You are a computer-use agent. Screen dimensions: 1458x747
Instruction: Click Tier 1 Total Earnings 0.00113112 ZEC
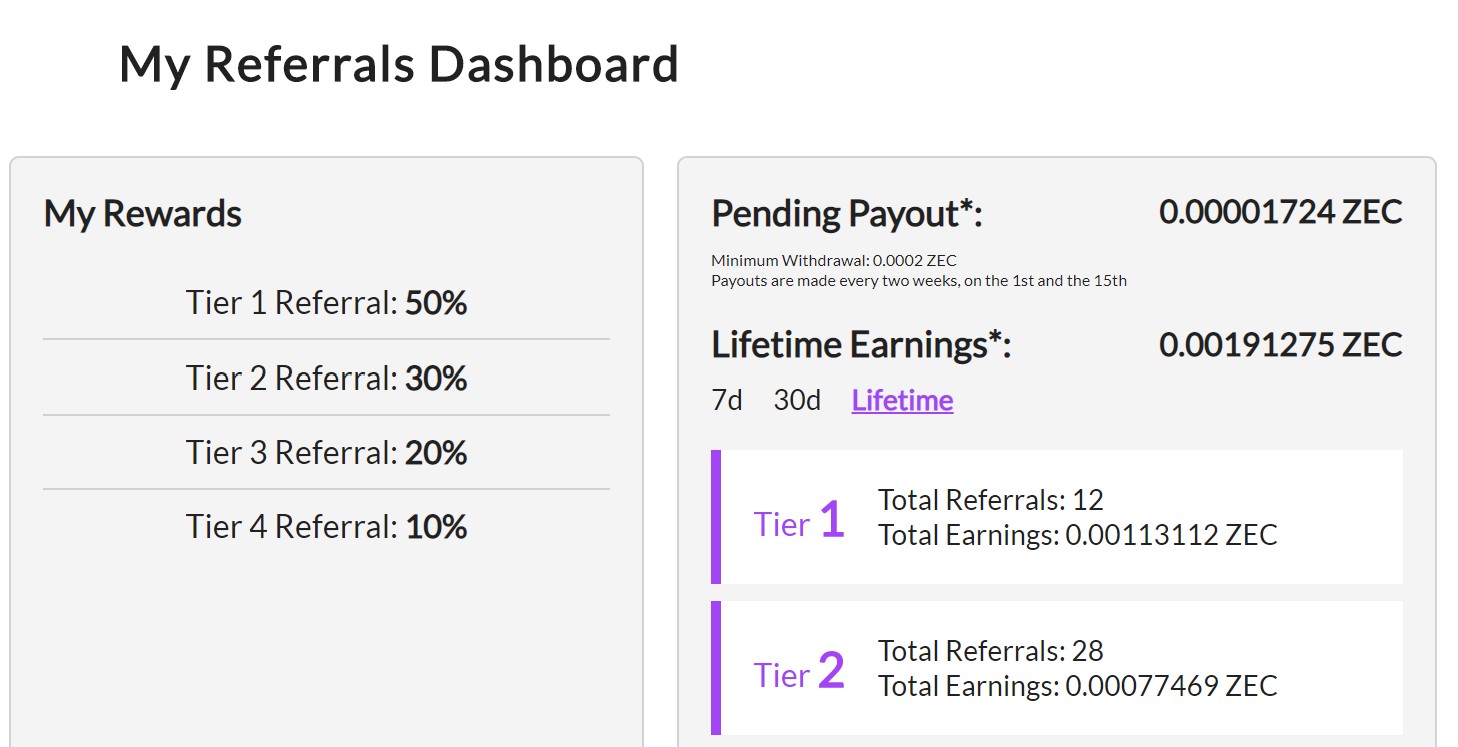(x=1077, y=535)
